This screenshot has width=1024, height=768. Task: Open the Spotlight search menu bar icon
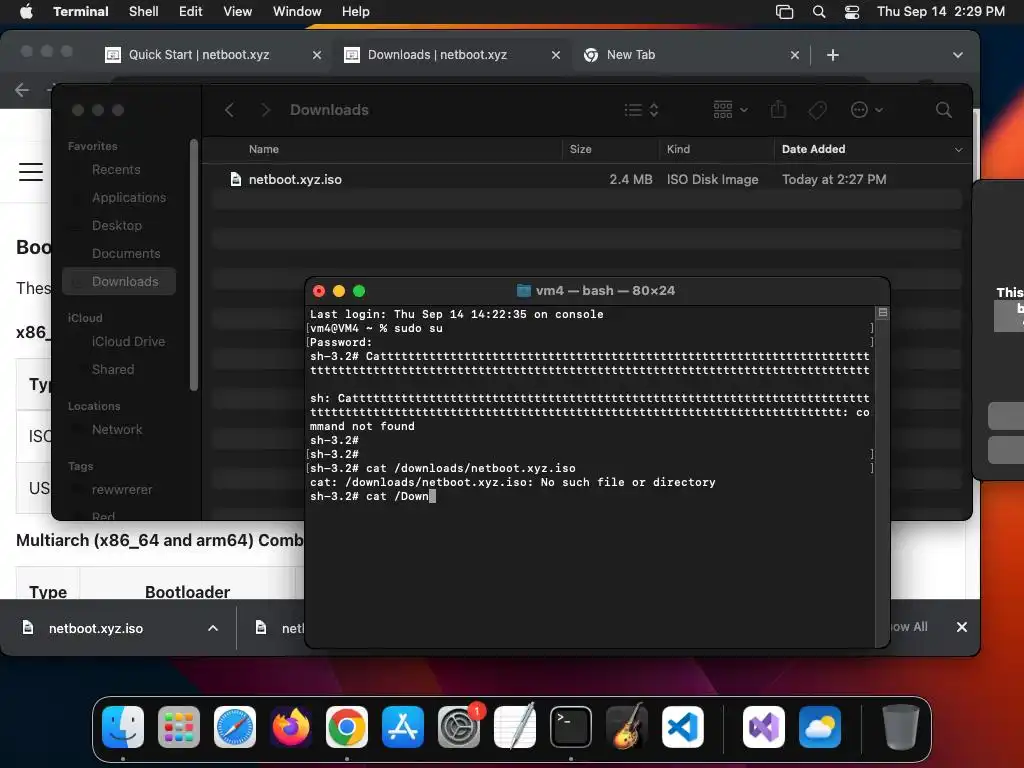pos(819,12)
